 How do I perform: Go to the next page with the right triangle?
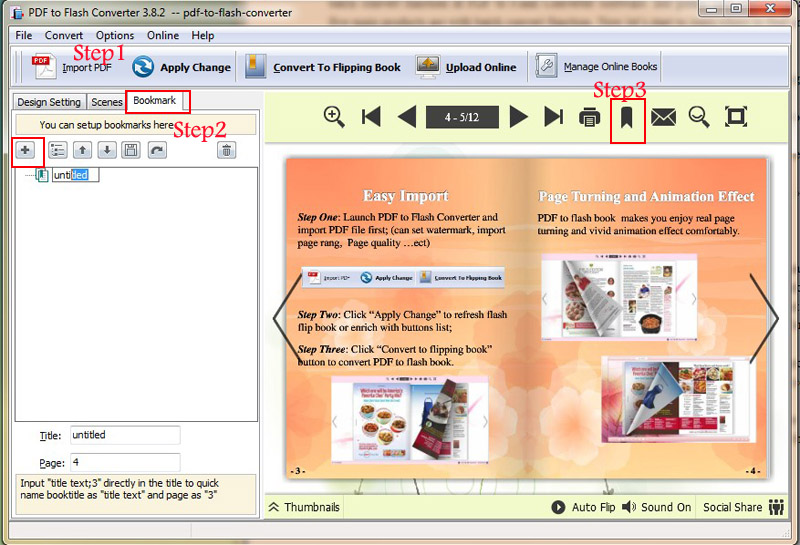click(518, 117)
